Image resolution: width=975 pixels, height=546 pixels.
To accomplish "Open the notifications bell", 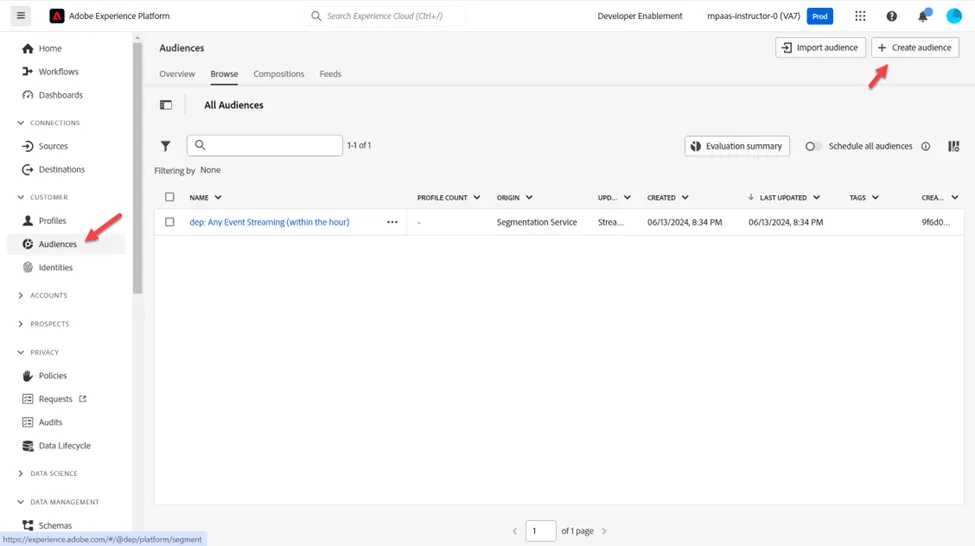I will coord(923,16).
